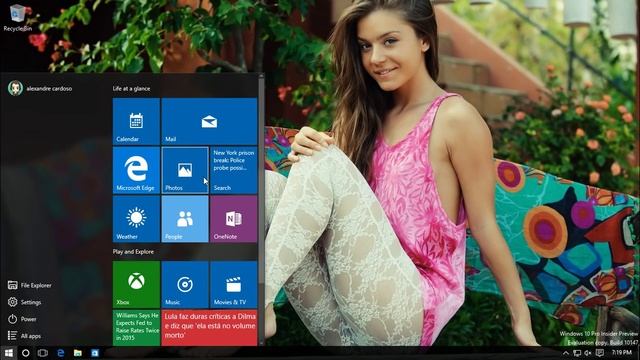Select the Recycle Bin desktop icon

coord(18,17)
